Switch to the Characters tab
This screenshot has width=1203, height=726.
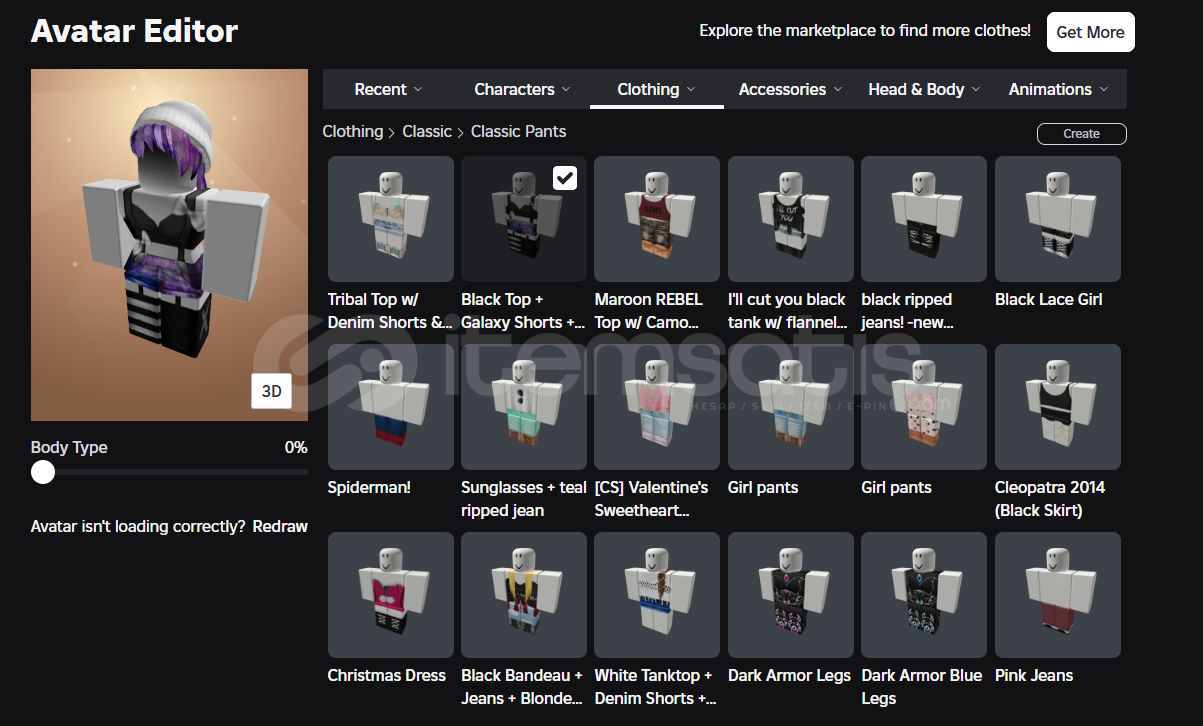[x=523, y=89]
